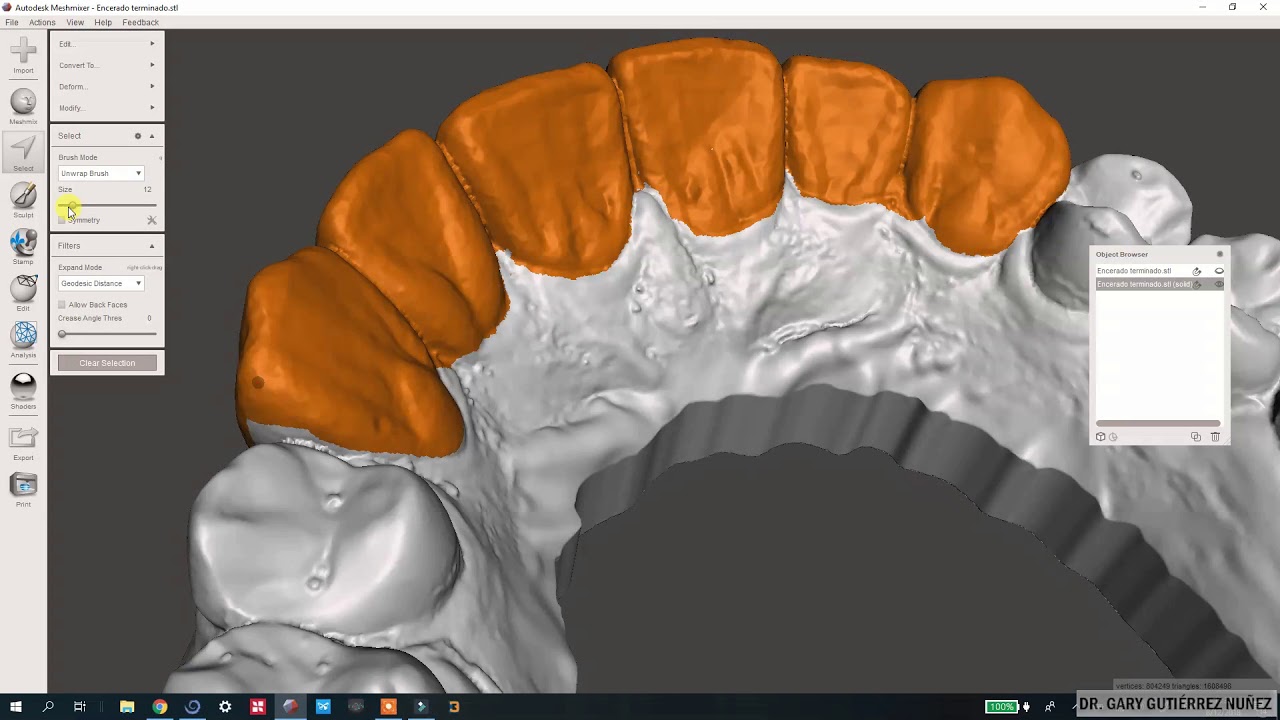The height and width of the screenshot is (720, 1280).
Task: Expand the Modify... submenu
Action: click(107, 107)
